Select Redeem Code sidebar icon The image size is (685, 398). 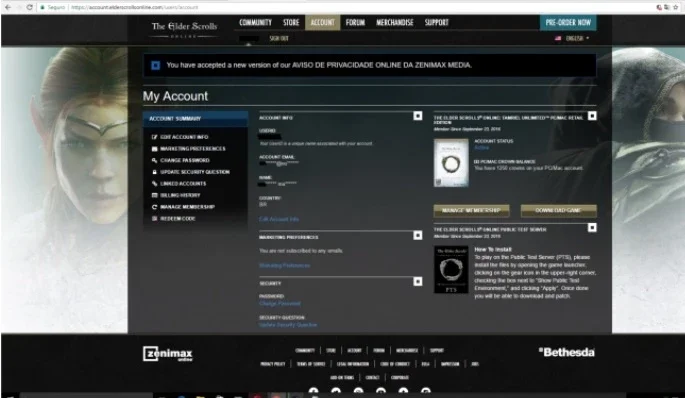154,218
